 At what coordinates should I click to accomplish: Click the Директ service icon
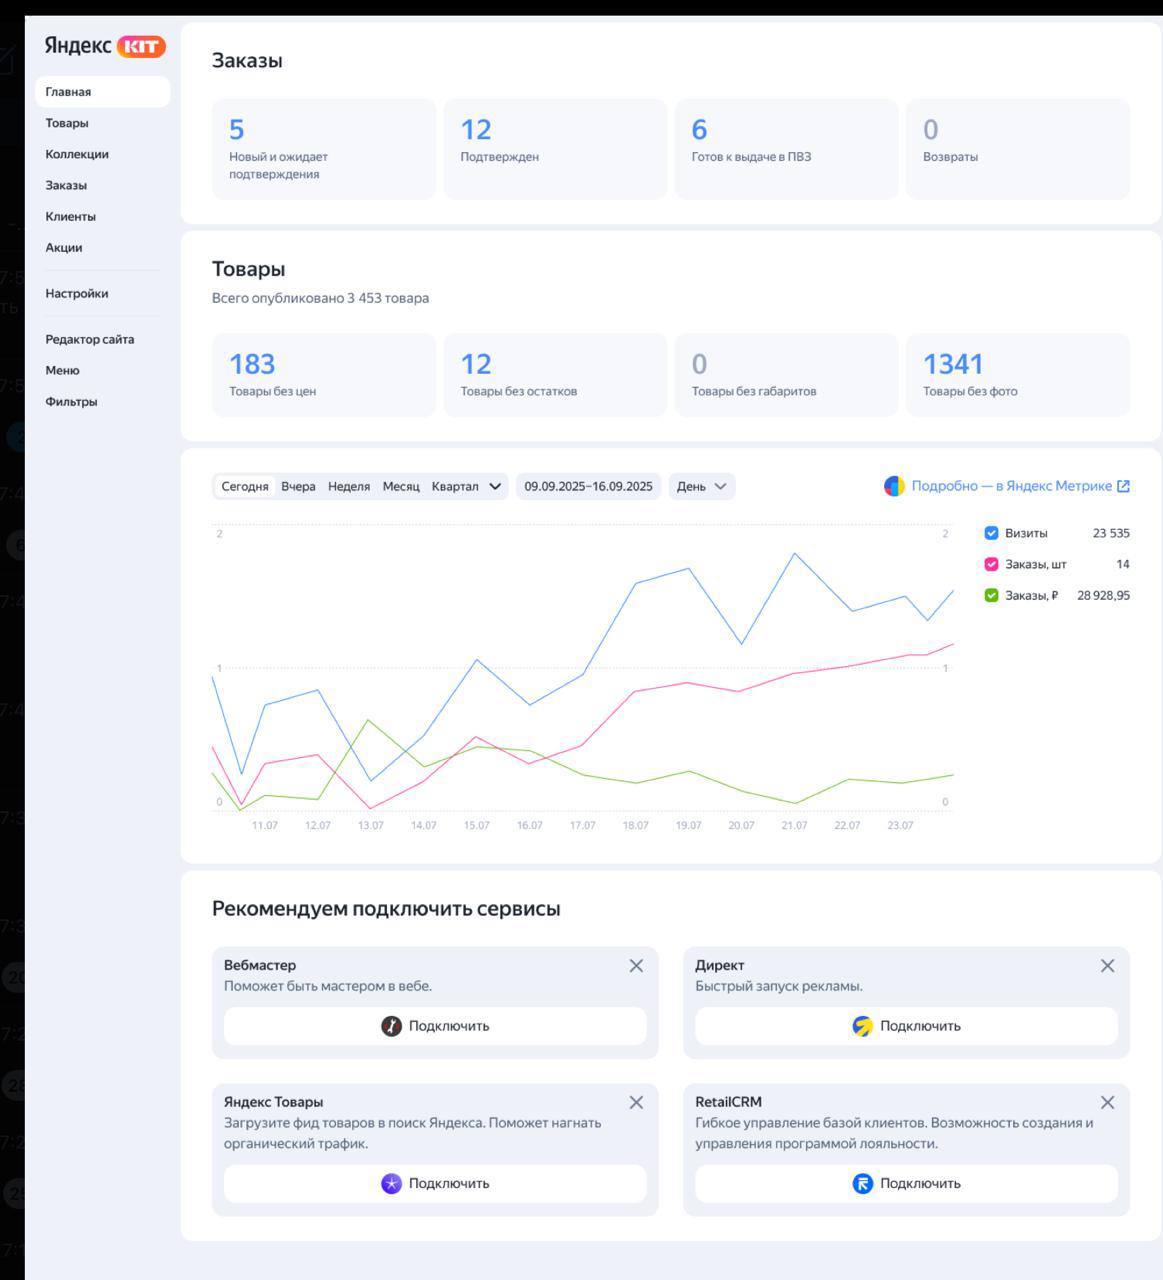tap(862, 1026)
